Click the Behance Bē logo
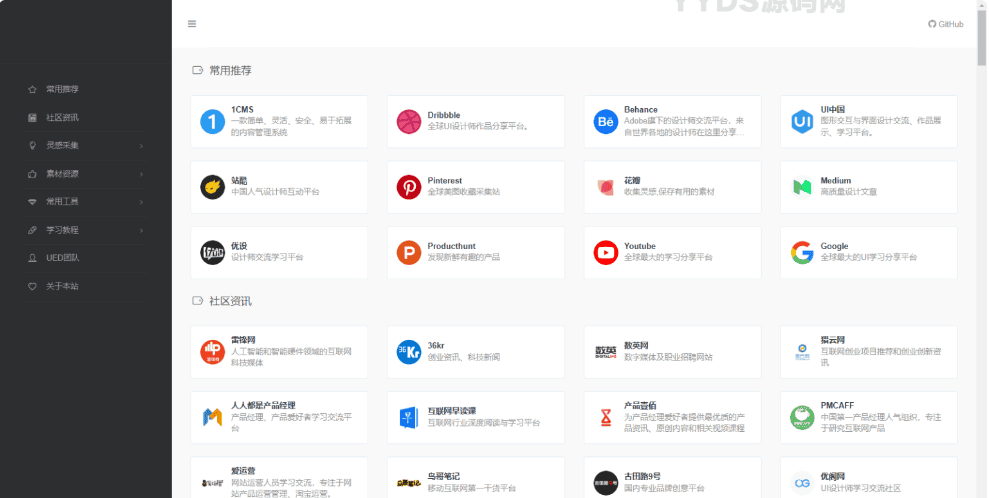The width and height of the screenshot is (989, 498). pyautogui.click(x=606, y=122)
